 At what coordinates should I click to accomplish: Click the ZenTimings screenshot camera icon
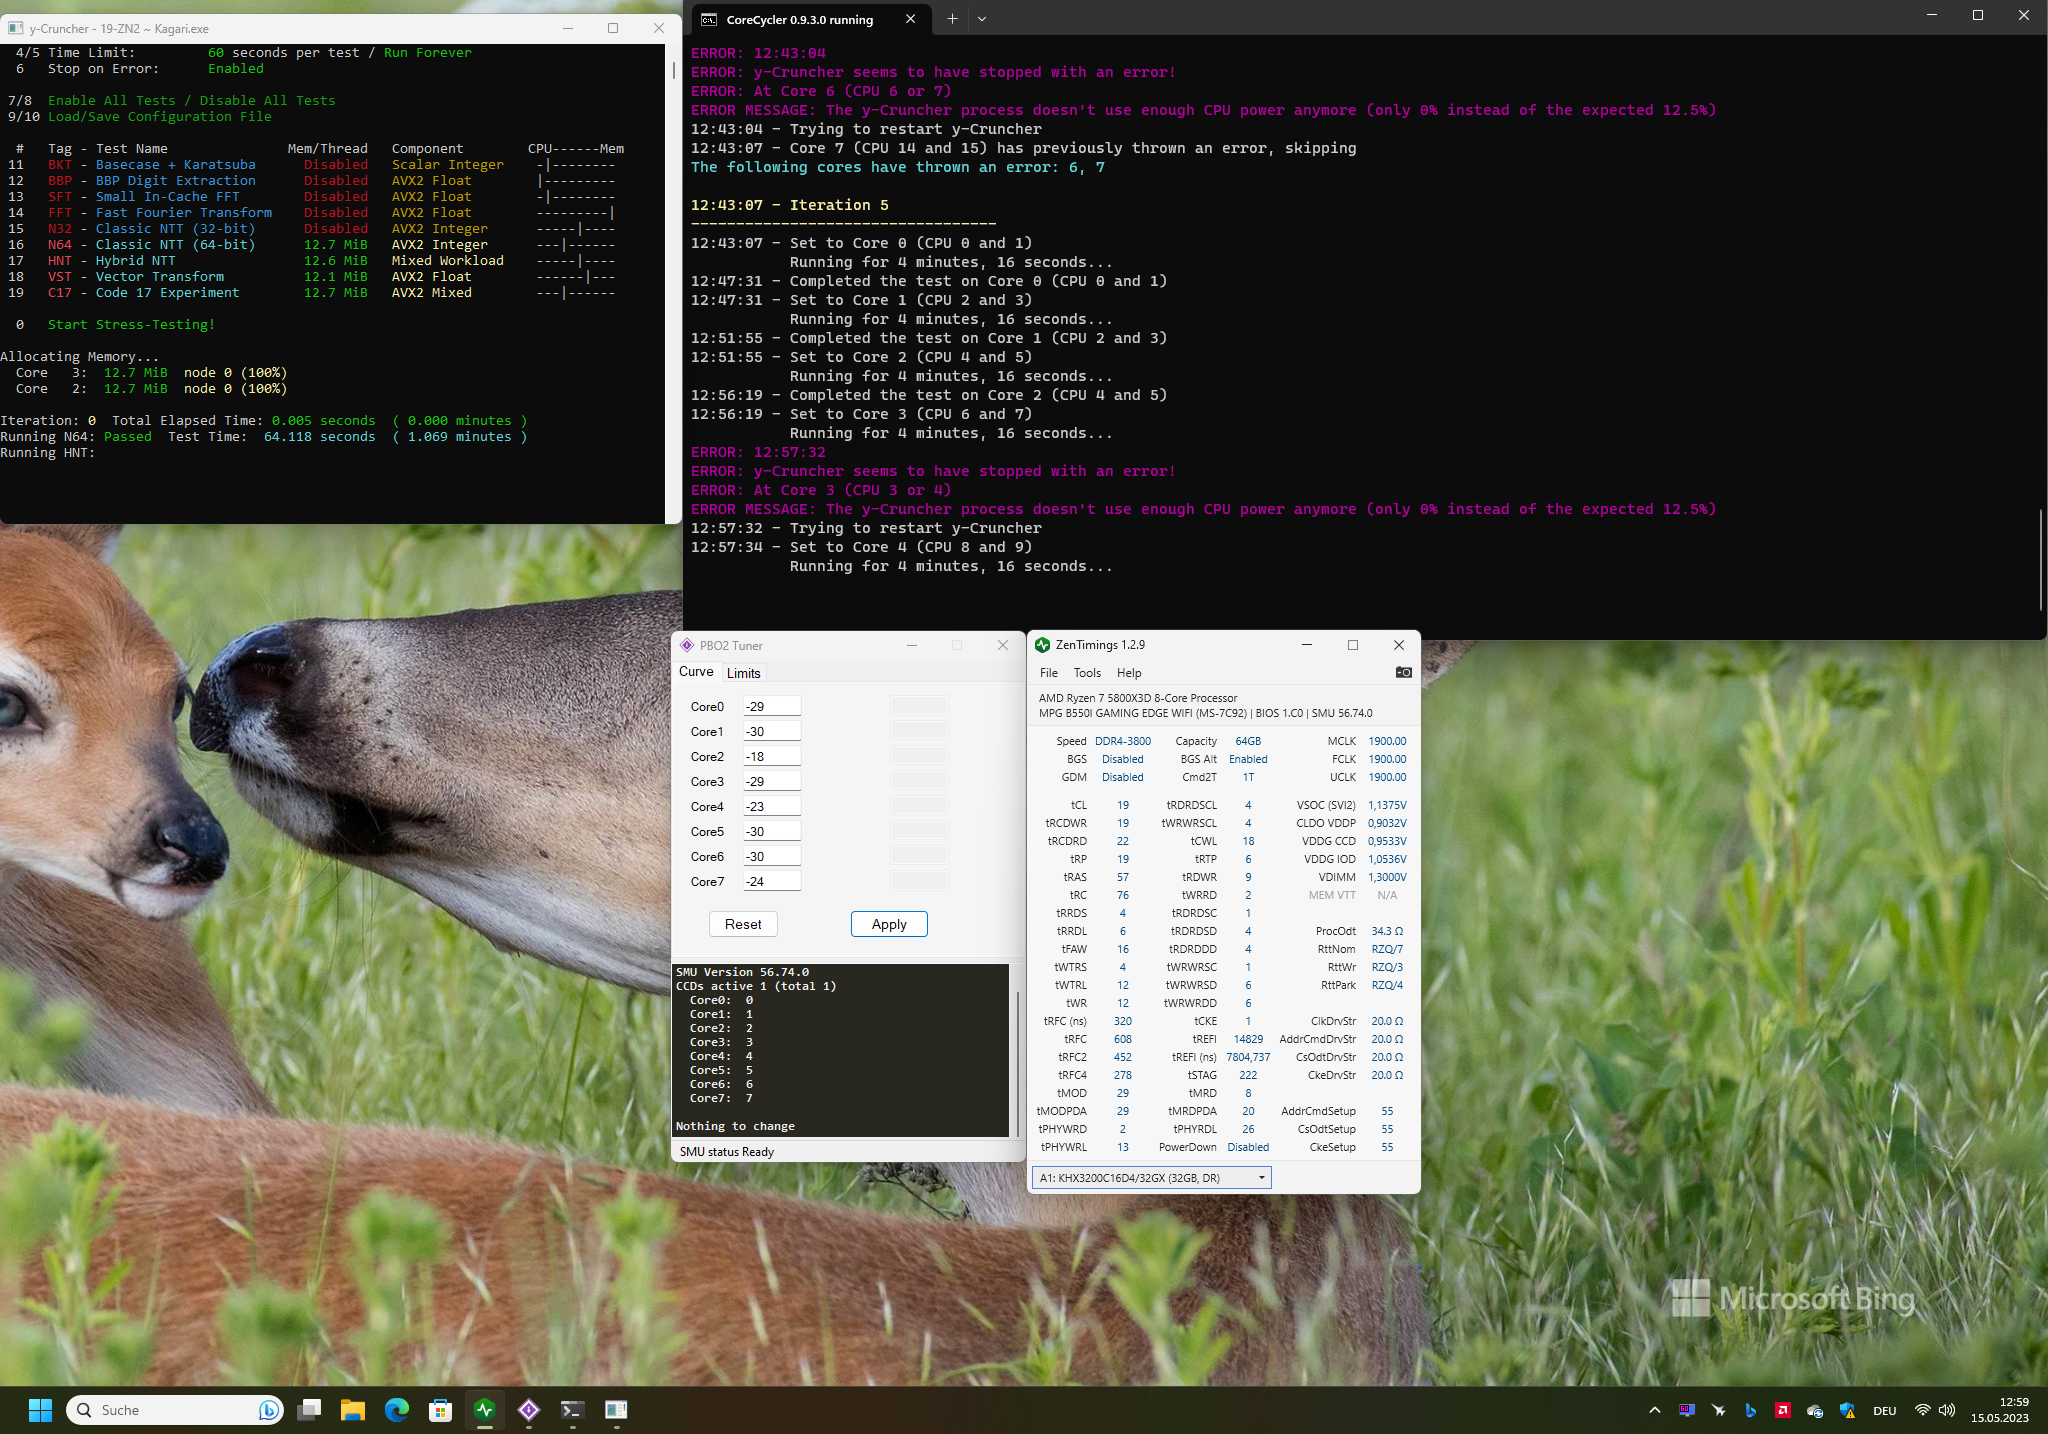[x=1403, y=673]
